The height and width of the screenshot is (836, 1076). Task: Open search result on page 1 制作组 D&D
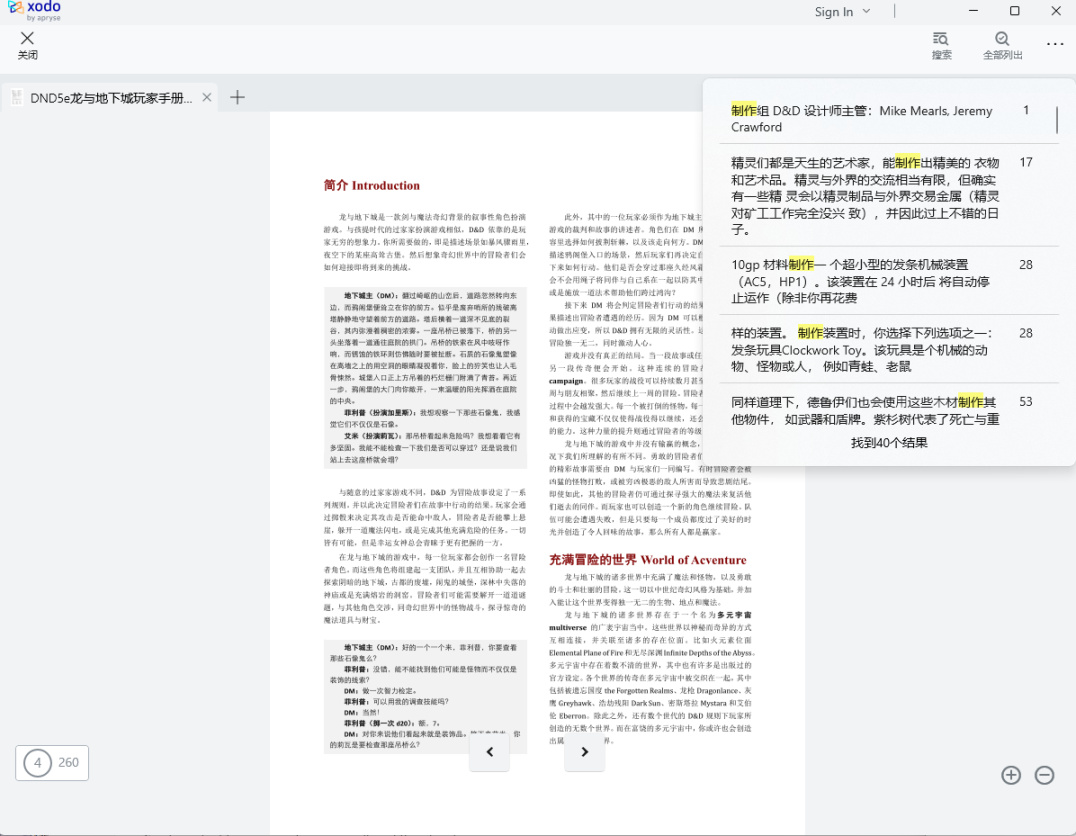click(x=888, y=119)
